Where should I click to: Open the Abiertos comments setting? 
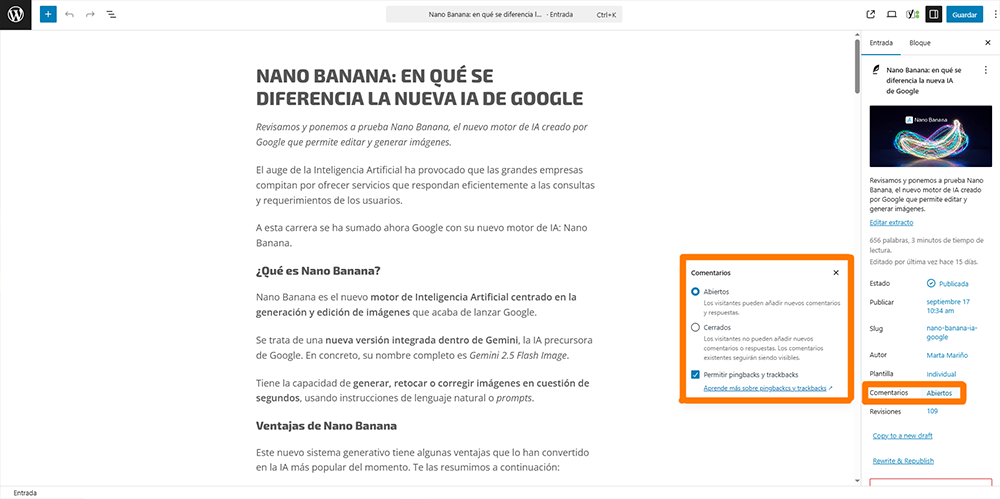939,393
